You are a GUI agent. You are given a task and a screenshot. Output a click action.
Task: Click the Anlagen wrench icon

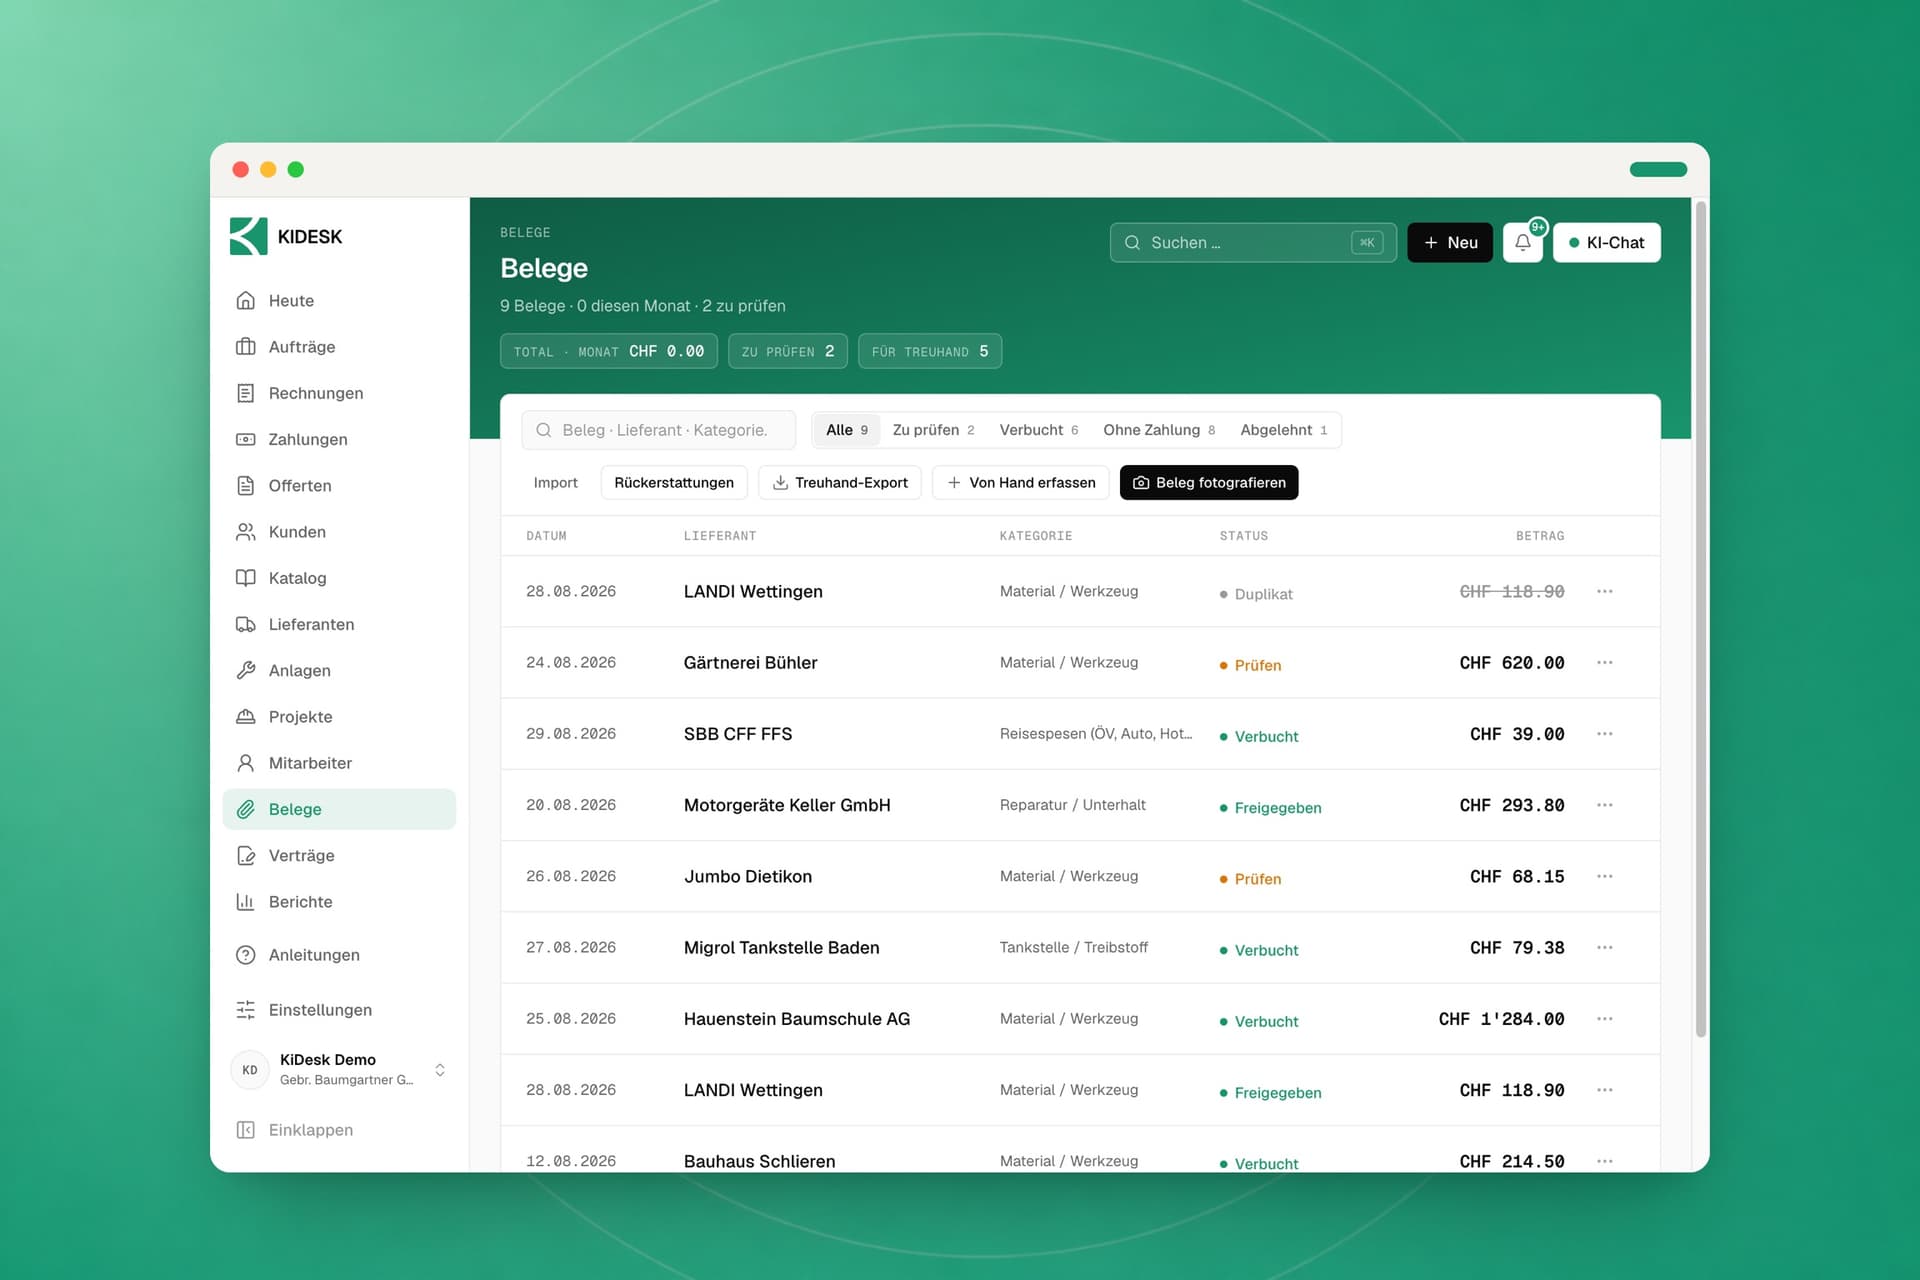(x=245, y=670)
